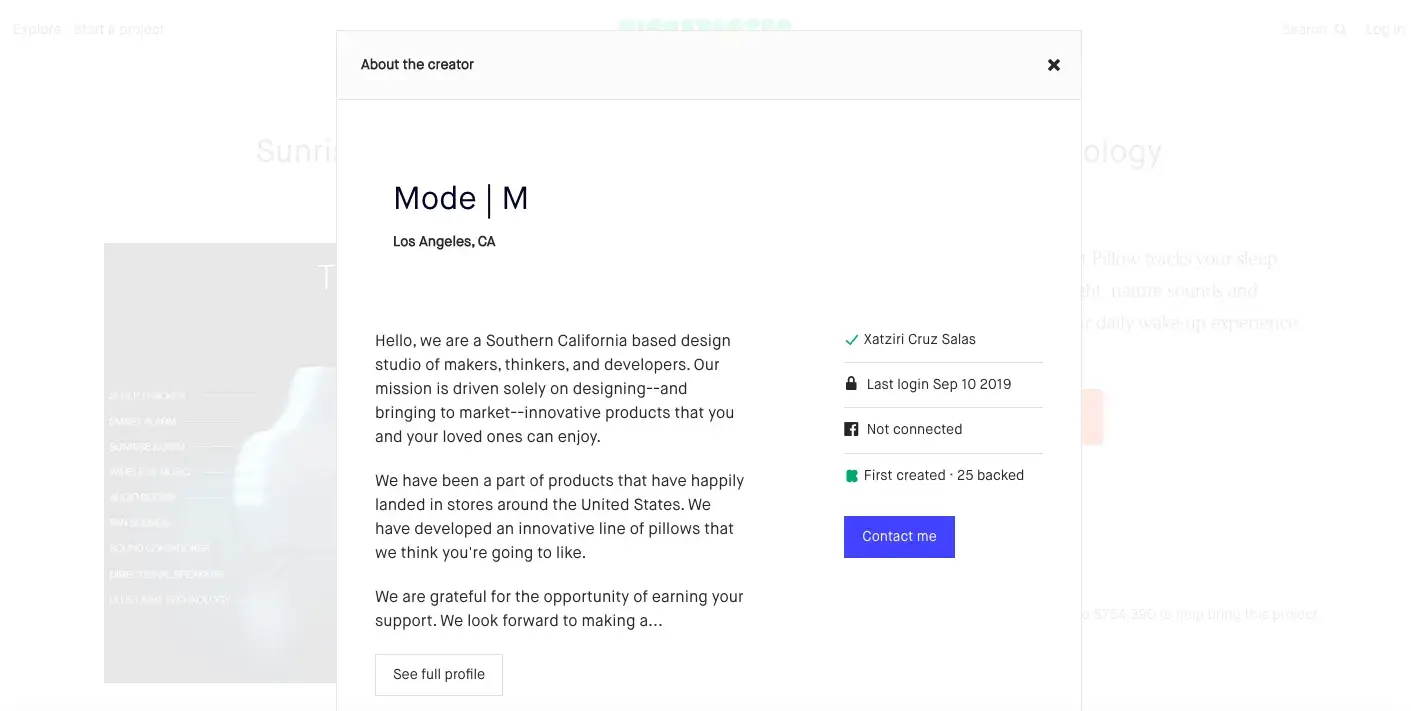Viewport: 1411px width, 711px height.
Task: Click the Xatziri Cruz Salas verified name
Action: coord(919,340)
